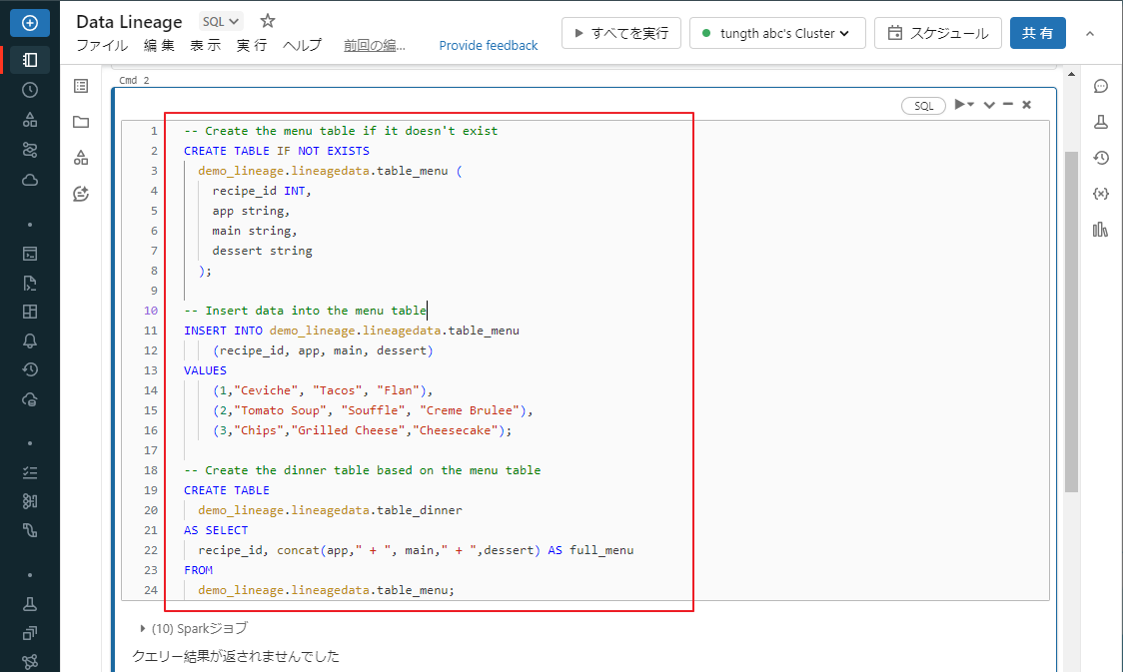Open the Assistant chat sparkle icon
This screenshot has height=672, width=1123.
pos(81,194)
